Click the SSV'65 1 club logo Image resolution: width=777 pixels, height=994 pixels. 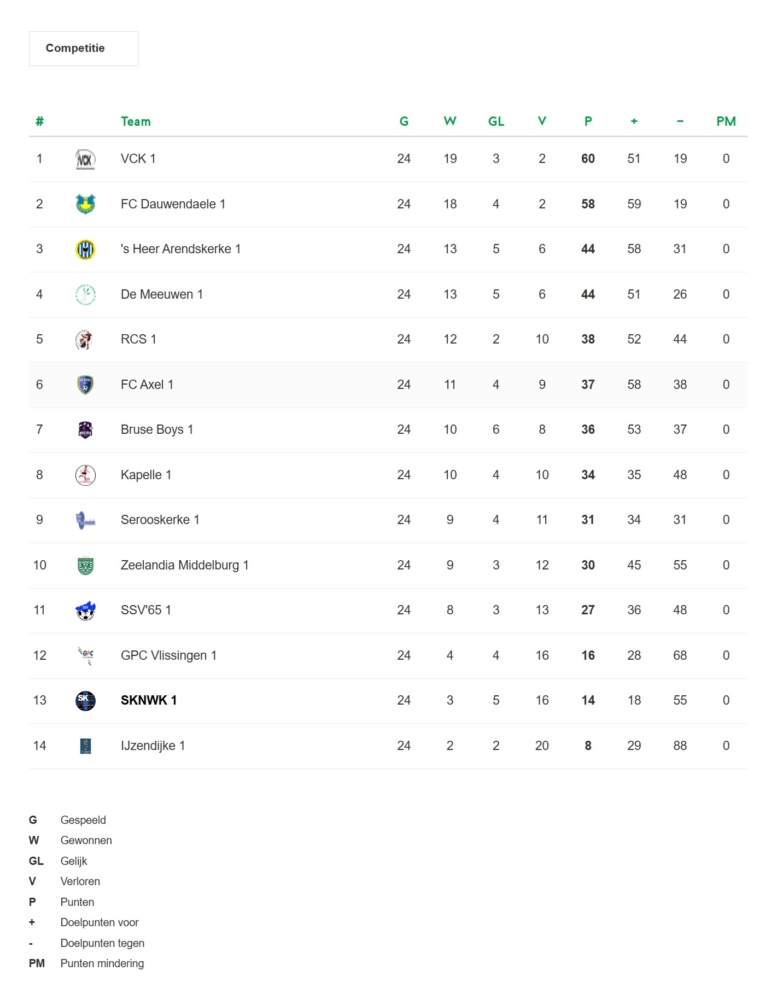[86, 610]
